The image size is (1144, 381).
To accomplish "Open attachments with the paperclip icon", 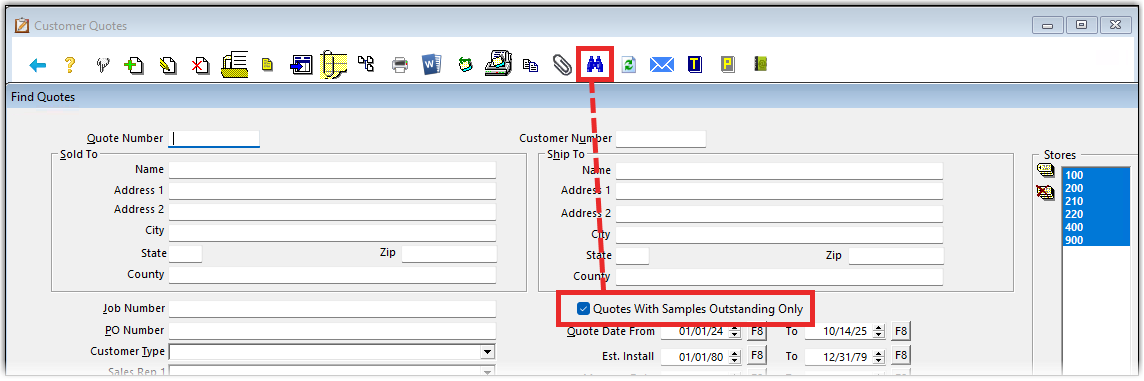I will [563, 65].
